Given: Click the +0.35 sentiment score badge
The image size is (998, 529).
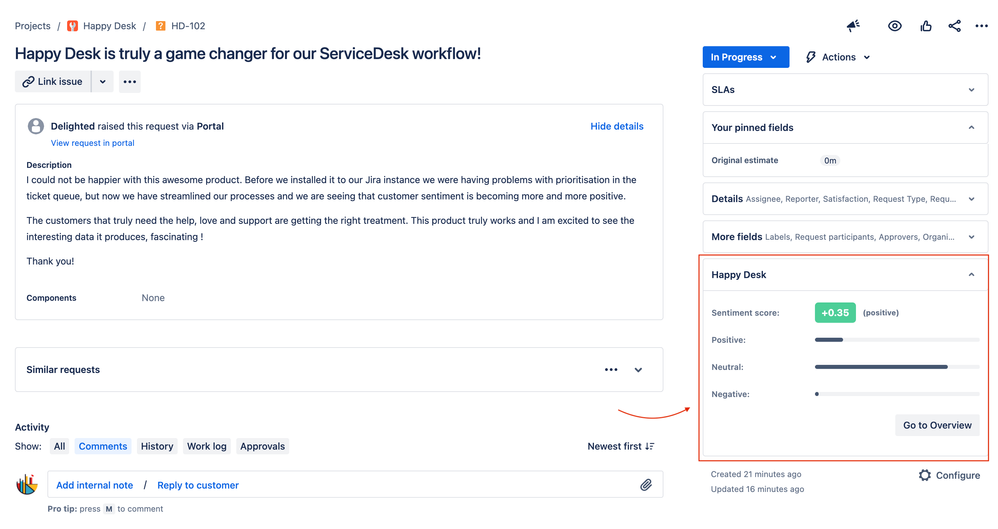Looking at the screenshot, I should (x=835, y=313).
